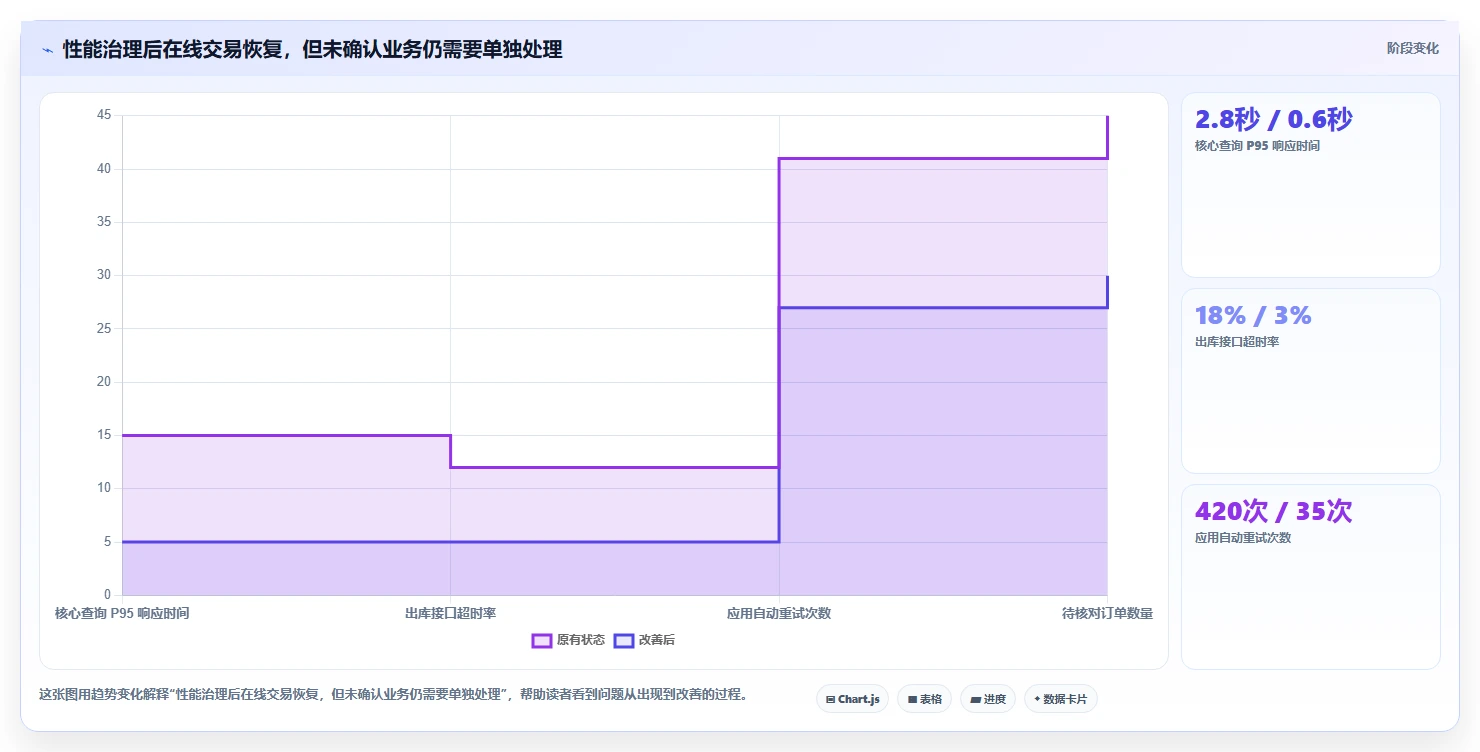Click the x-axis label 应用自动重试次数
The image size is (1480, 752).
[x=779, y=613]
